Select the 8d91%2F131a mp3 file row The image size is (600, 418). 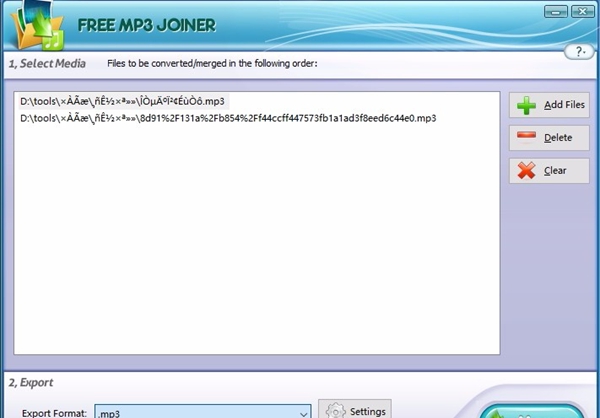pyautogui.click(x=228, y=118)
